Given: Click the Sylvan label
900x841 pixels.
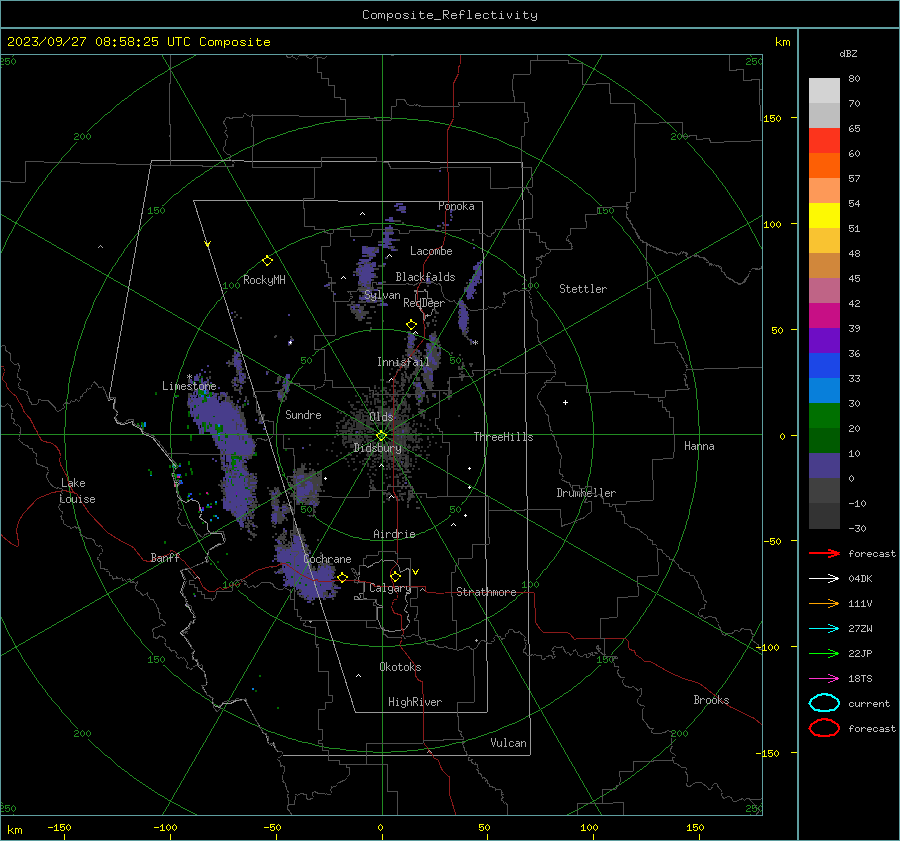Looking at the screenshot, I should [x=382, y=295].
